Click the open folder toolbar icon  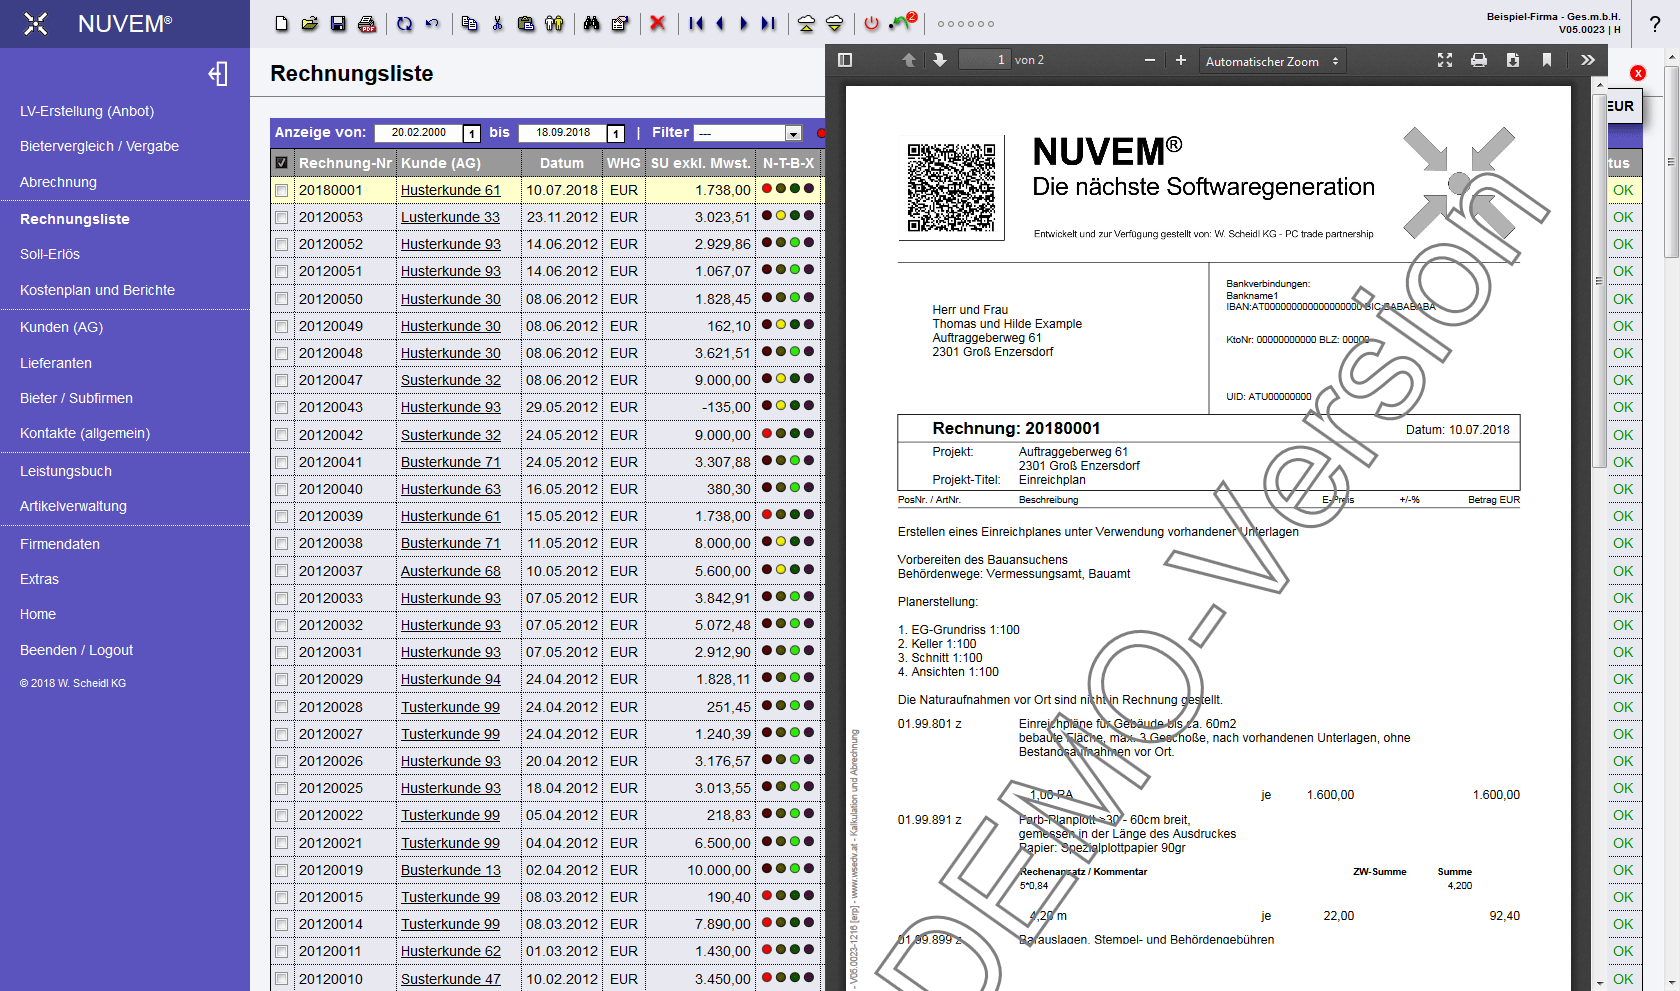(x=310, y=23)
